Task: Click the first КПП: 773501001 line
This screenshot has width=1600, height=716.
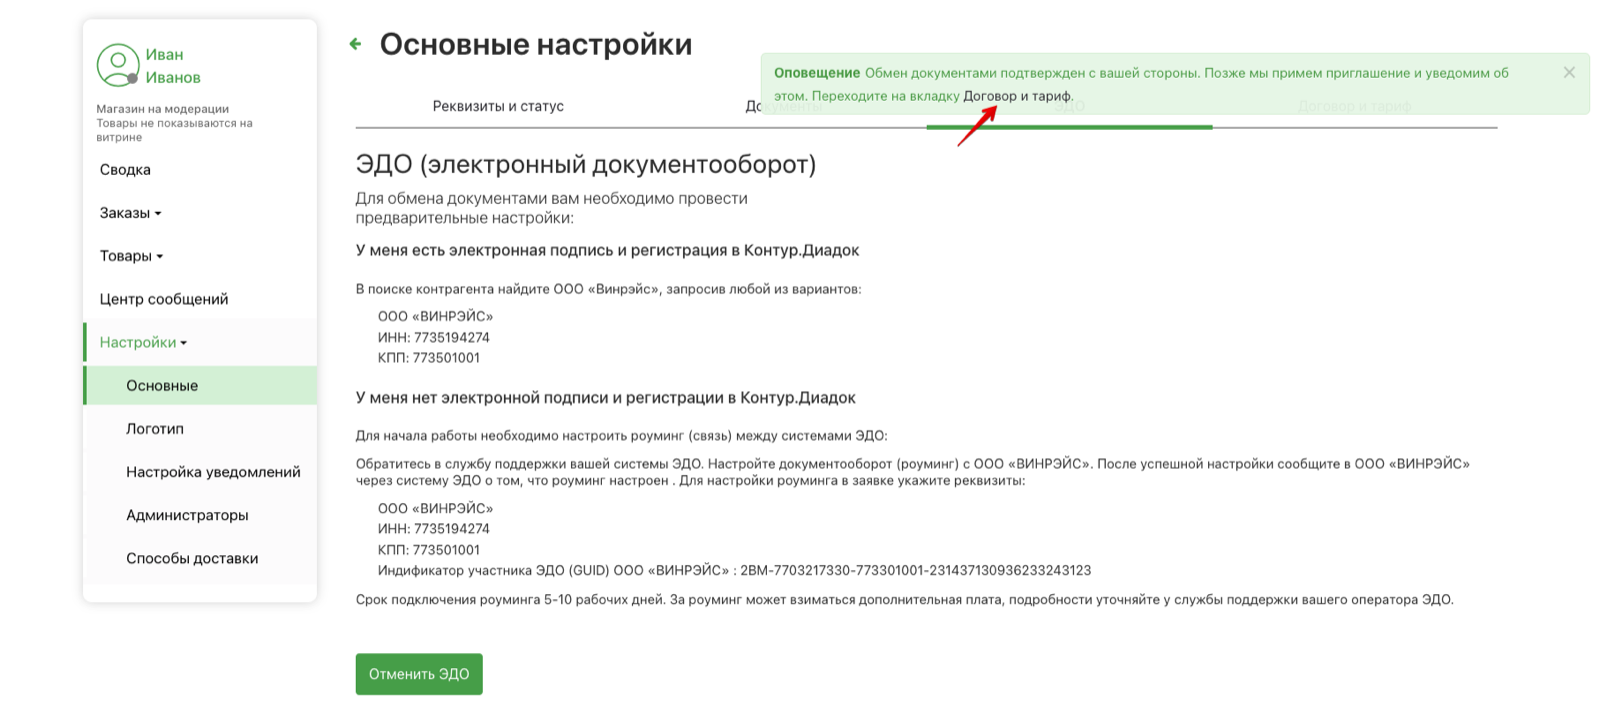Action: (429, 358)
